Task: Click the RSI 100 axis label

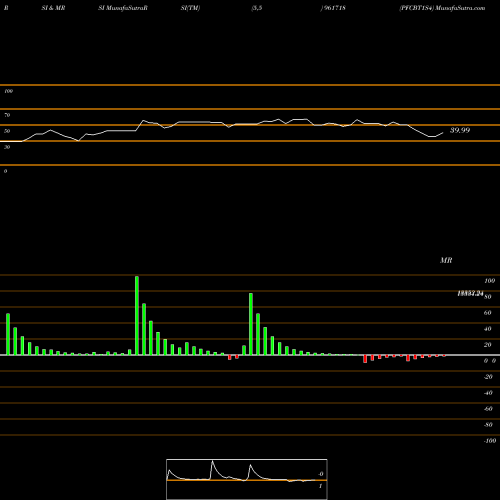Action: (8, 91)
